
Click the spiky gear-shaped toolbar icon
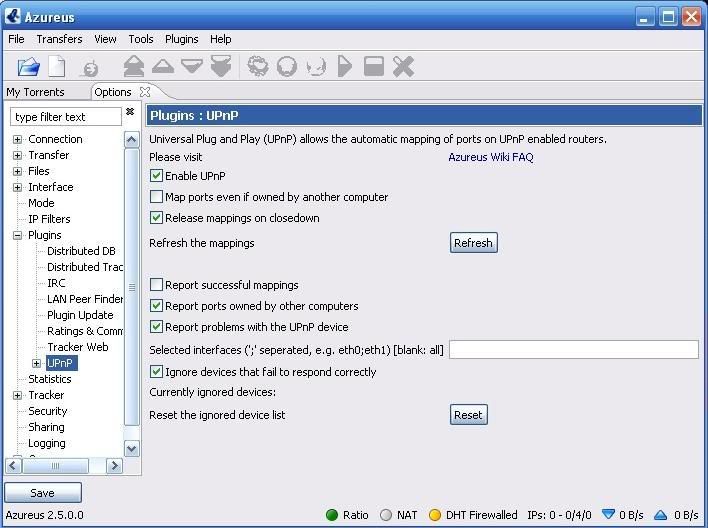258,66
